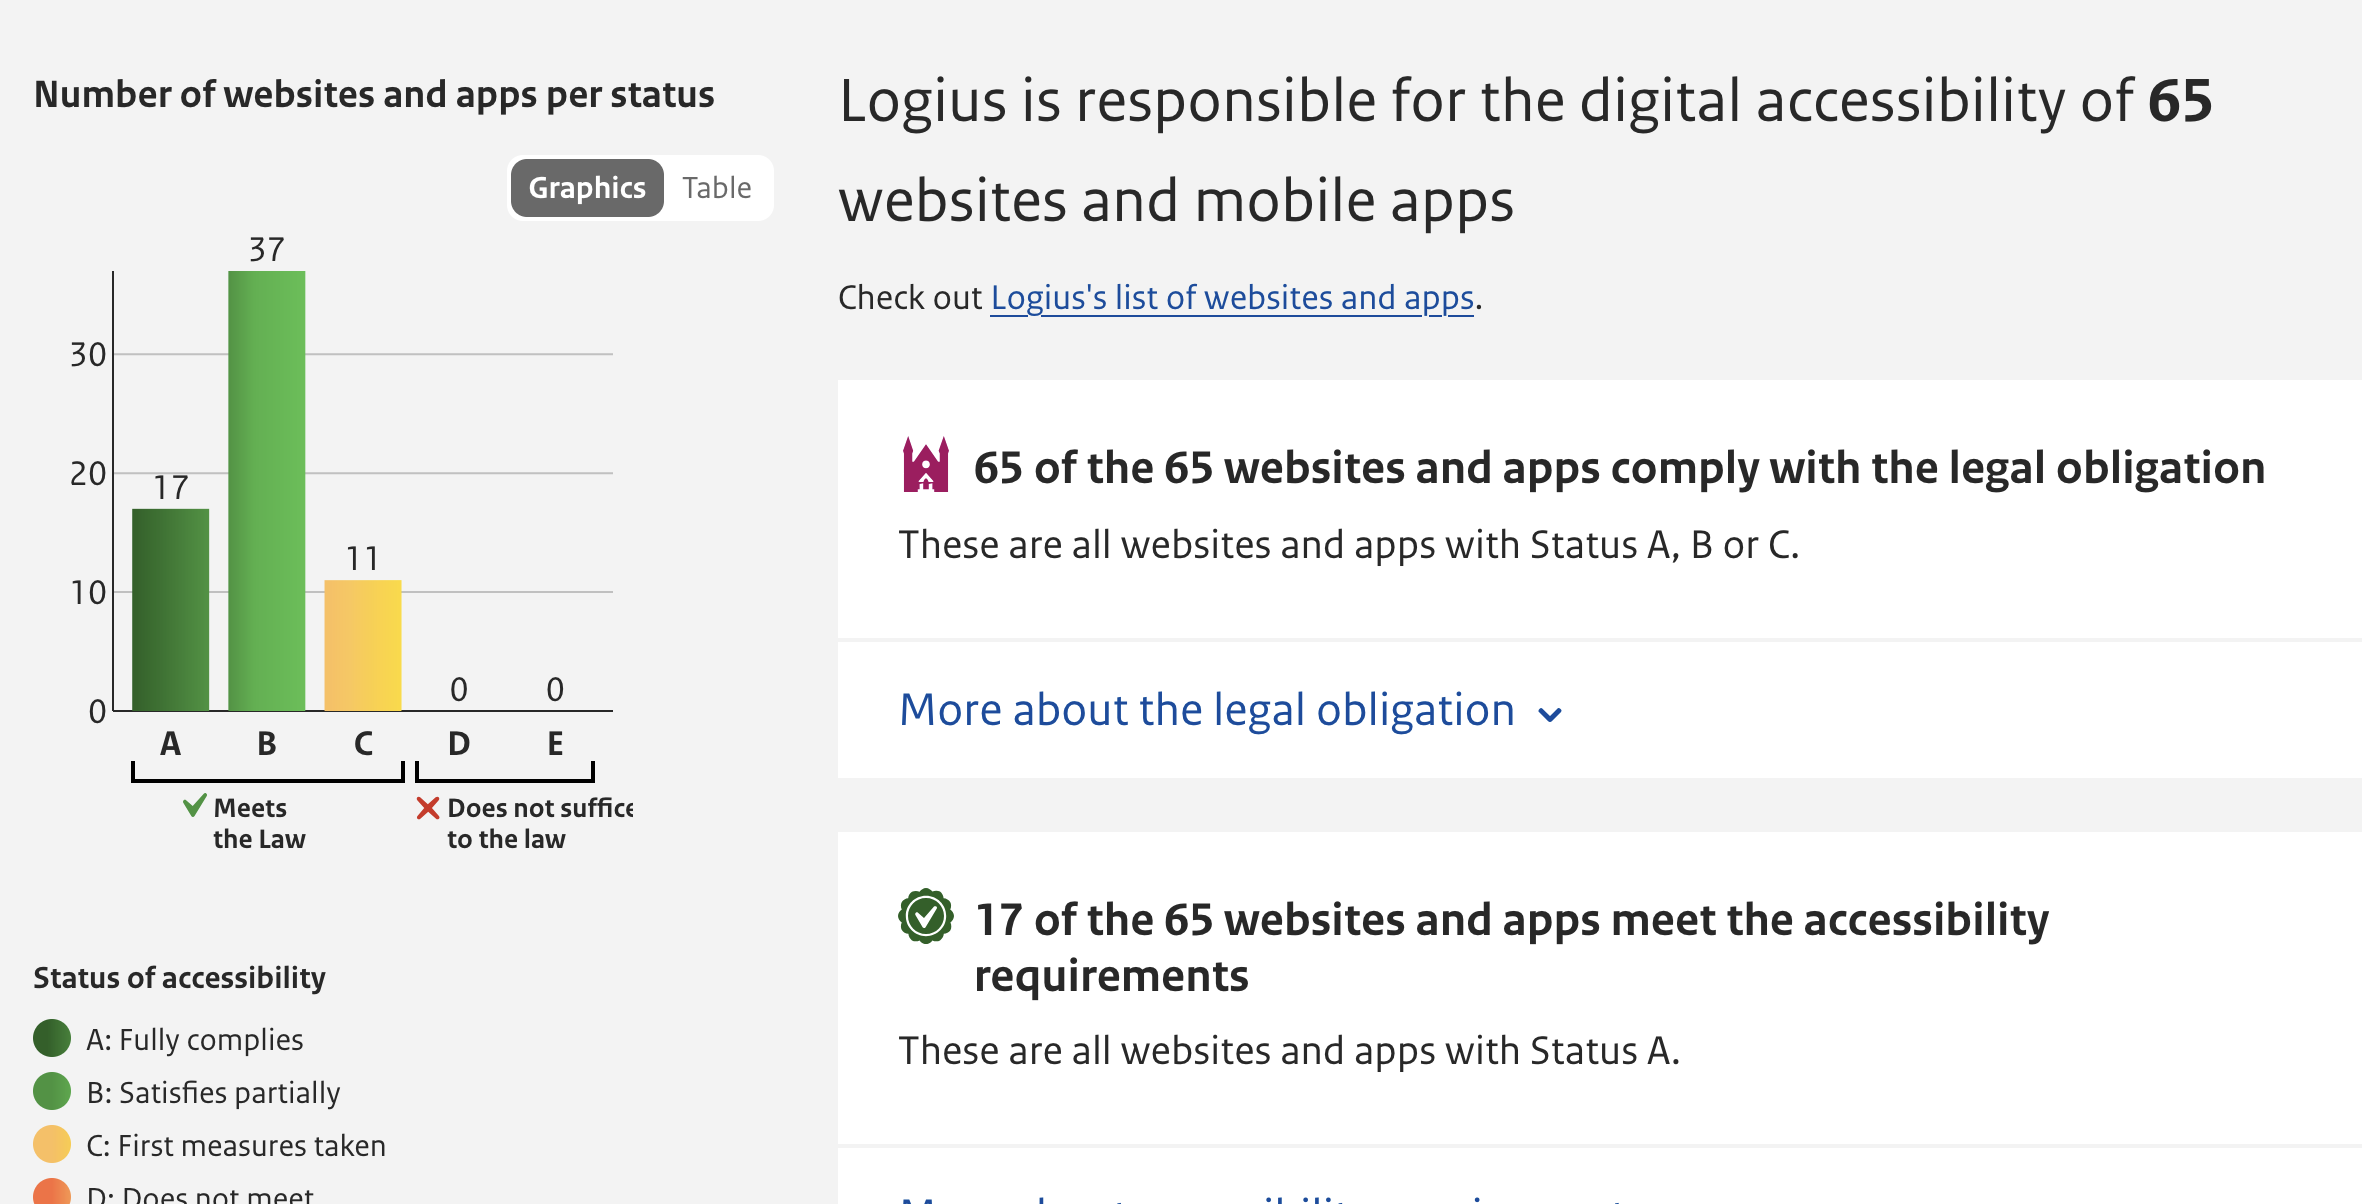This screenshot has height=1204, width=2362.
Task: Select the yellow bar C showing 11
Action: [x=363, y=645]
